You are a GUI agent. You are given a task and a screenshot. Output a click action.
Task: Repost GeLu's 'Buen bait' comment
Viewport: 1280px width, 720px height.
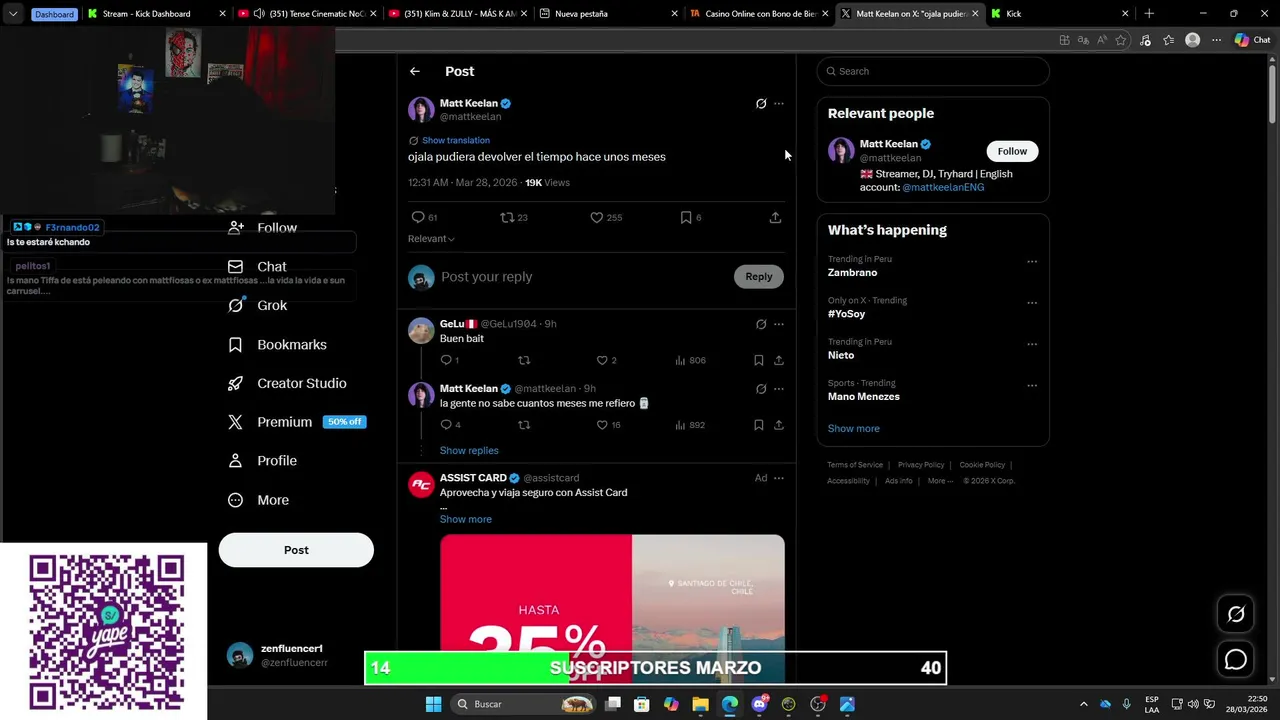coord(524,360)
